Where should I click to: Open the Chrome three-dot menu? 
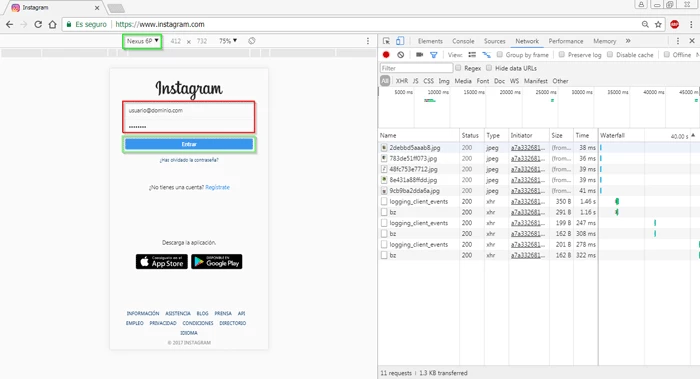[691, 25]
